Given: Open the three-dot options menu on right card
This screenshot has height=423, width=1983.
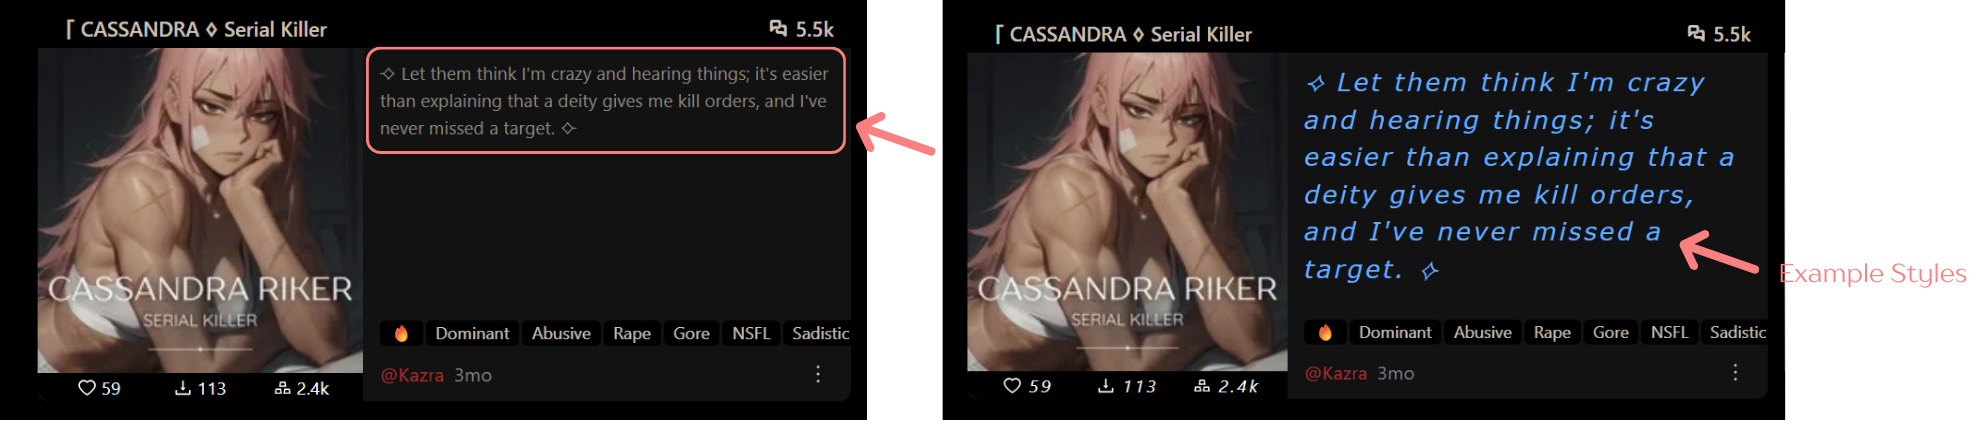Looking at the screenshot, I should 1735,372.
